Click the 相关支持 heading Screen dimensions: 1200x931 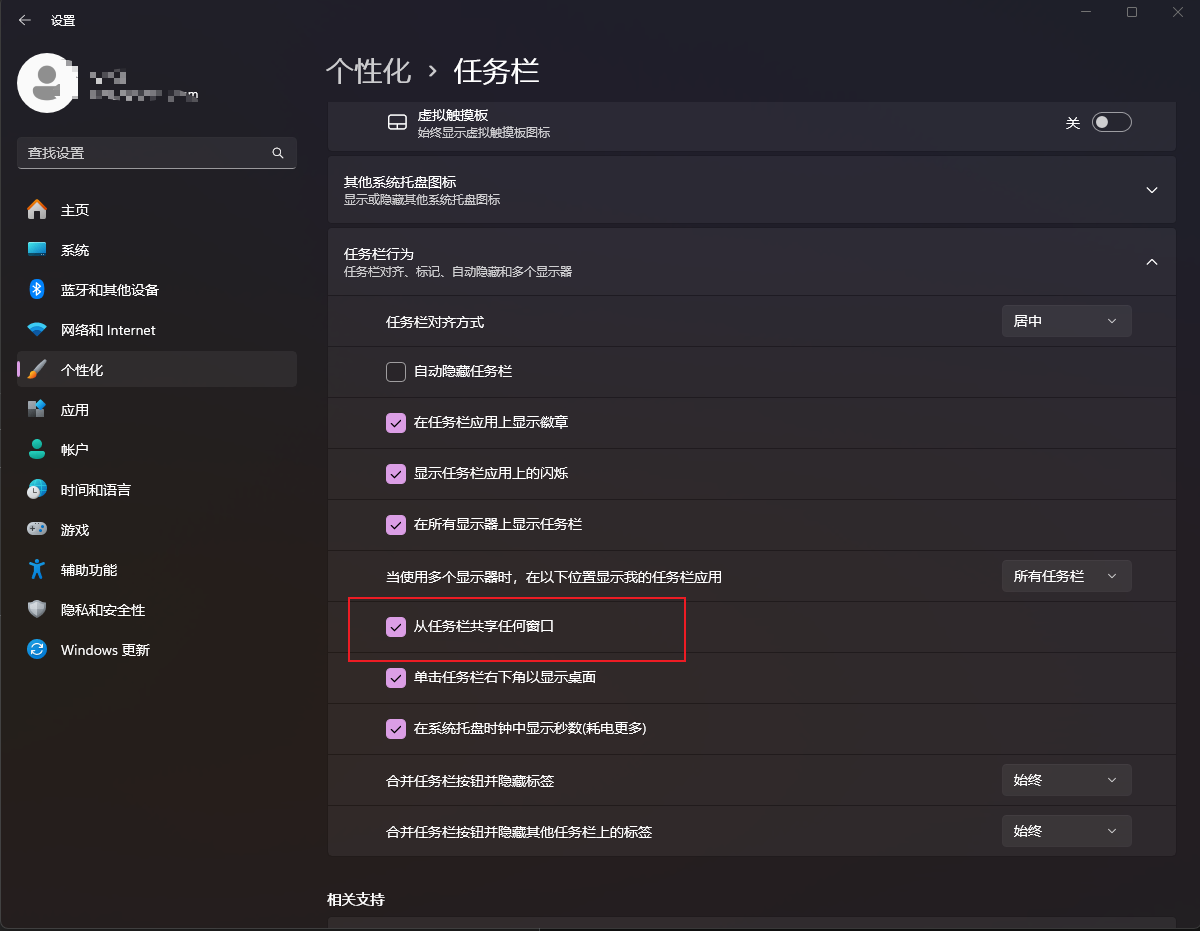355,899
